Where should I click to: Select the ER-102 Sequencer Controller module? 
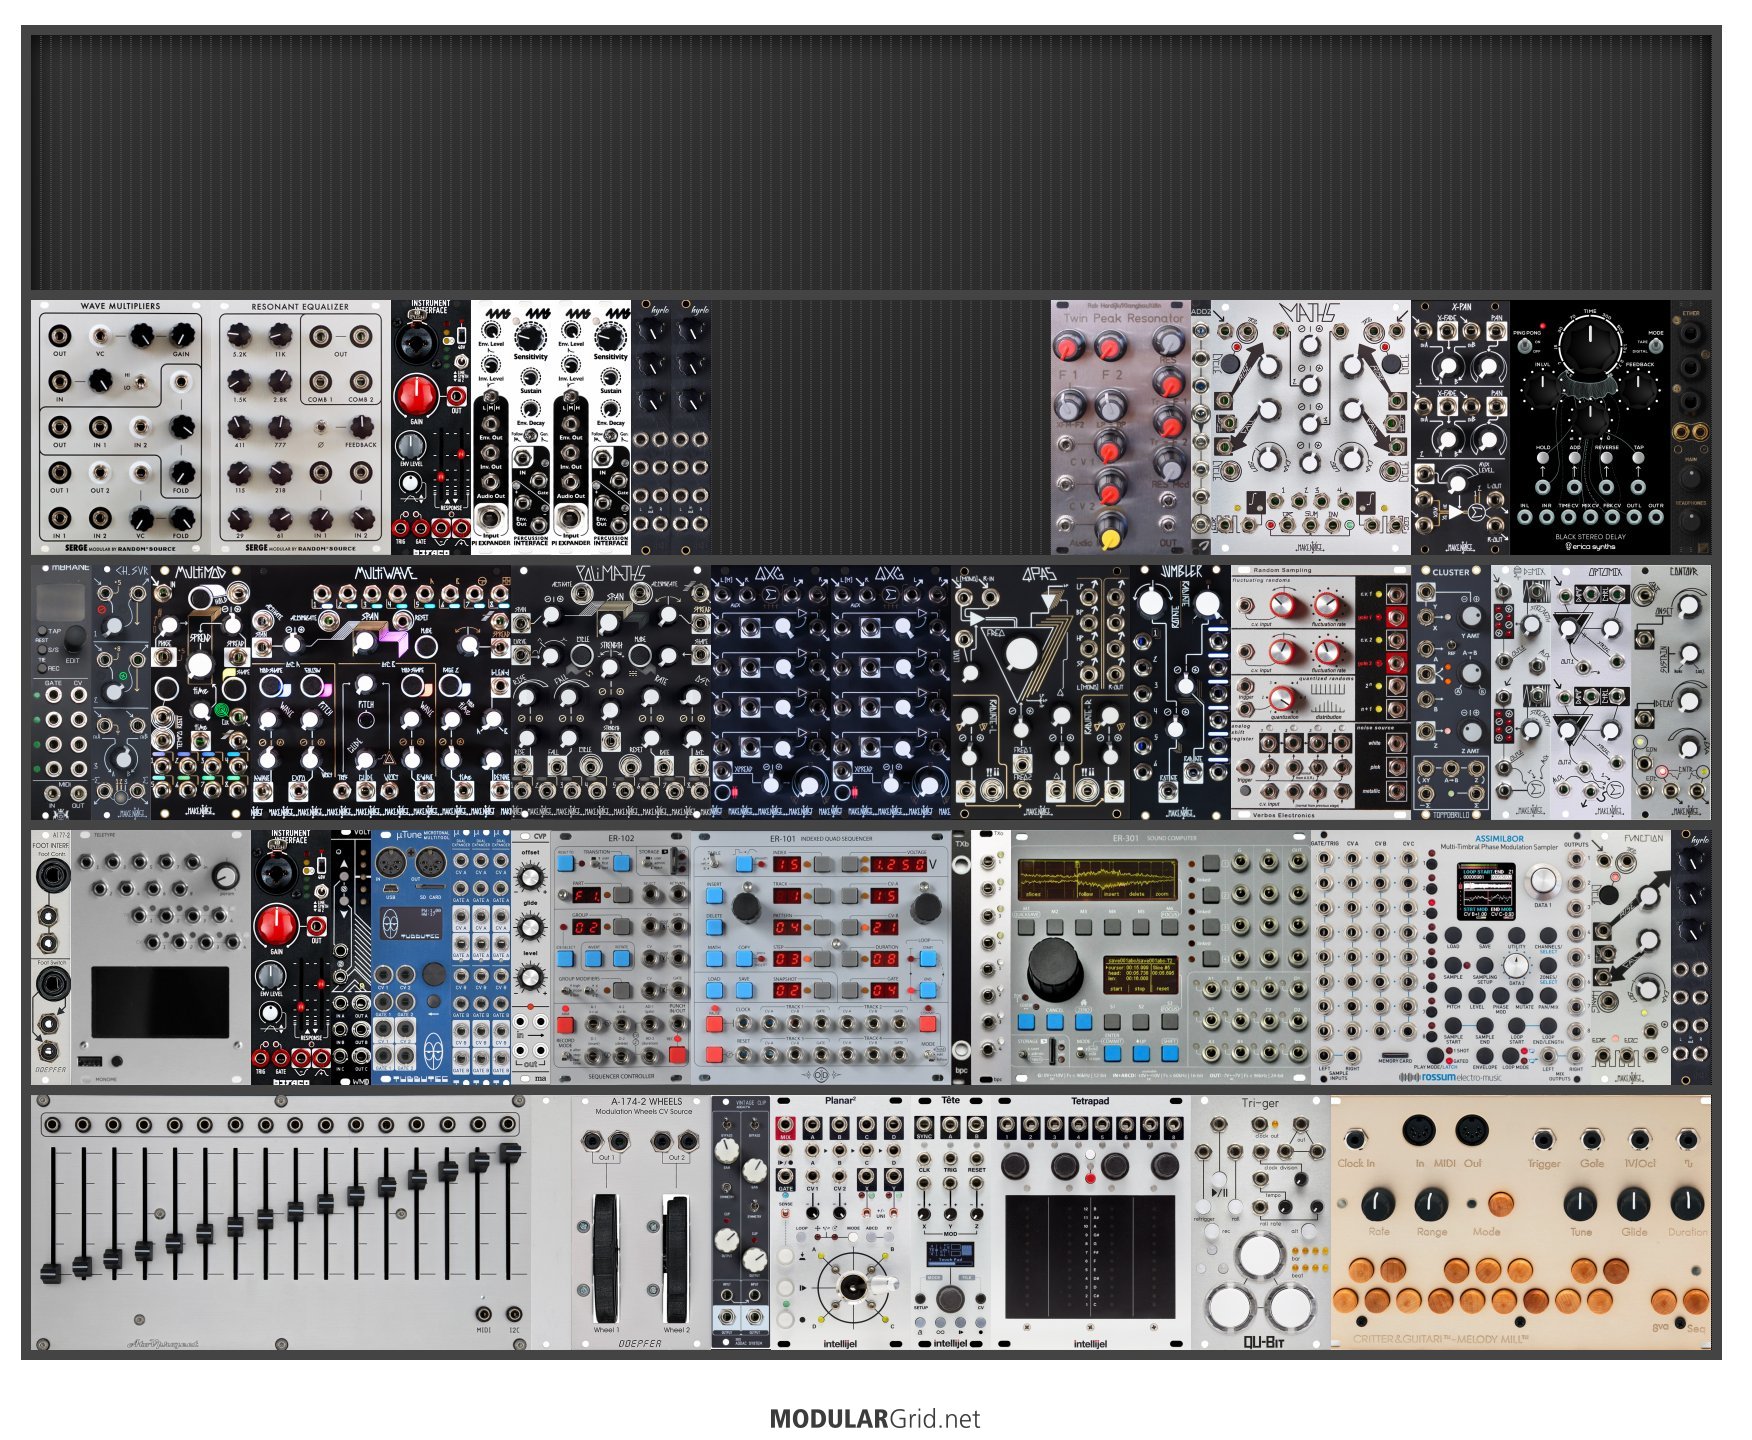[x=621, y=957]
